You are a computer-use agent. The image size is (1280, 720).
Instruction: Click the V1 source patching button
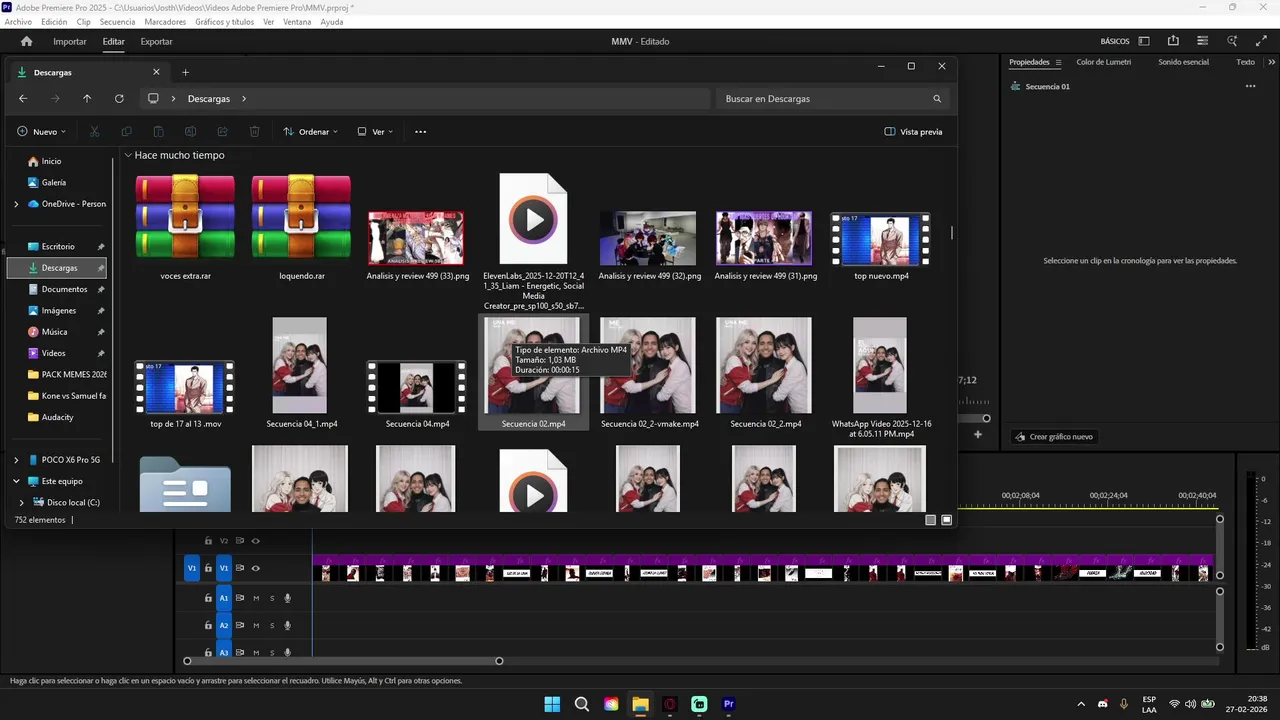coord(192,568)
